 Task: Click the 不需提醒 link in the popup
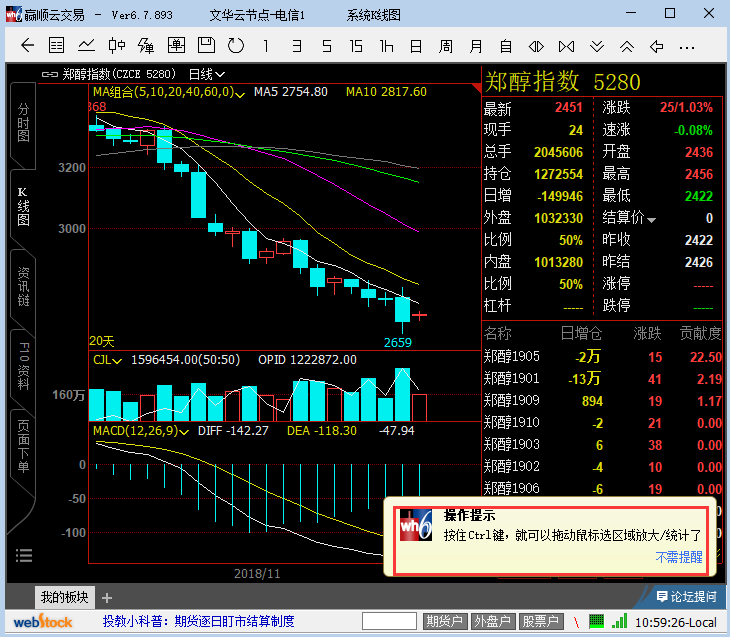pyautogui.click(x=679, y=557)
